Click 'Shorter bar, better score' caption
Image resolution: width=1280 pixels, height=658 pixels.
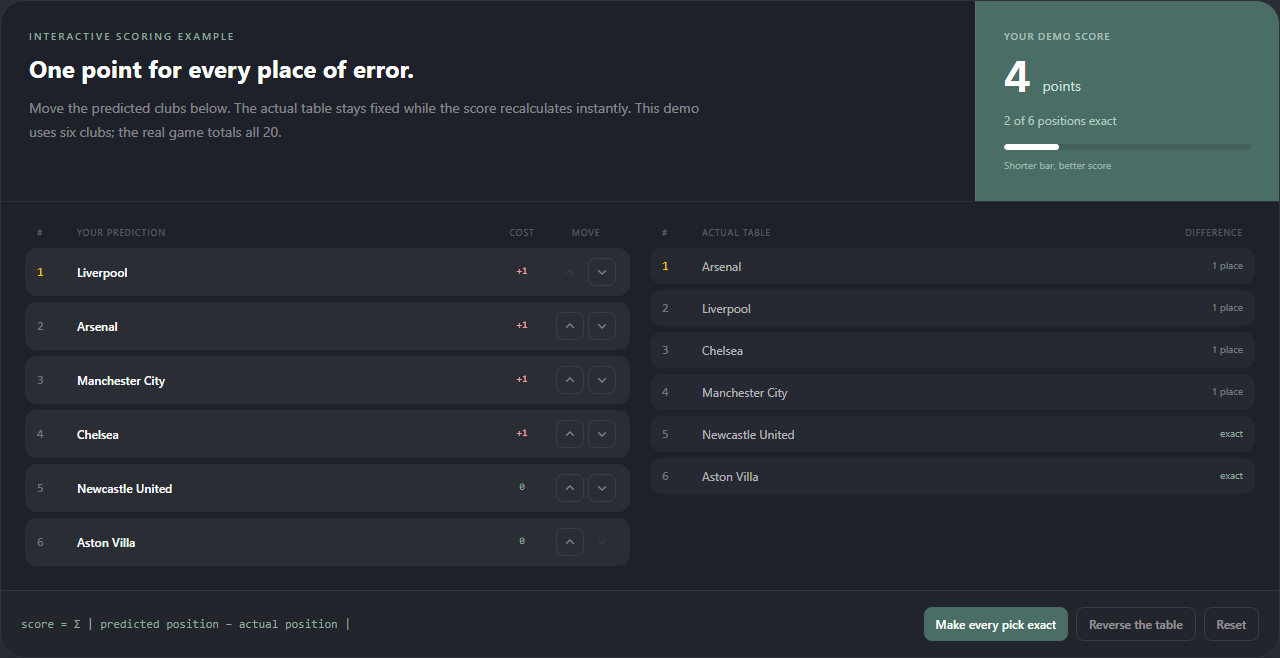(1057, 166)
